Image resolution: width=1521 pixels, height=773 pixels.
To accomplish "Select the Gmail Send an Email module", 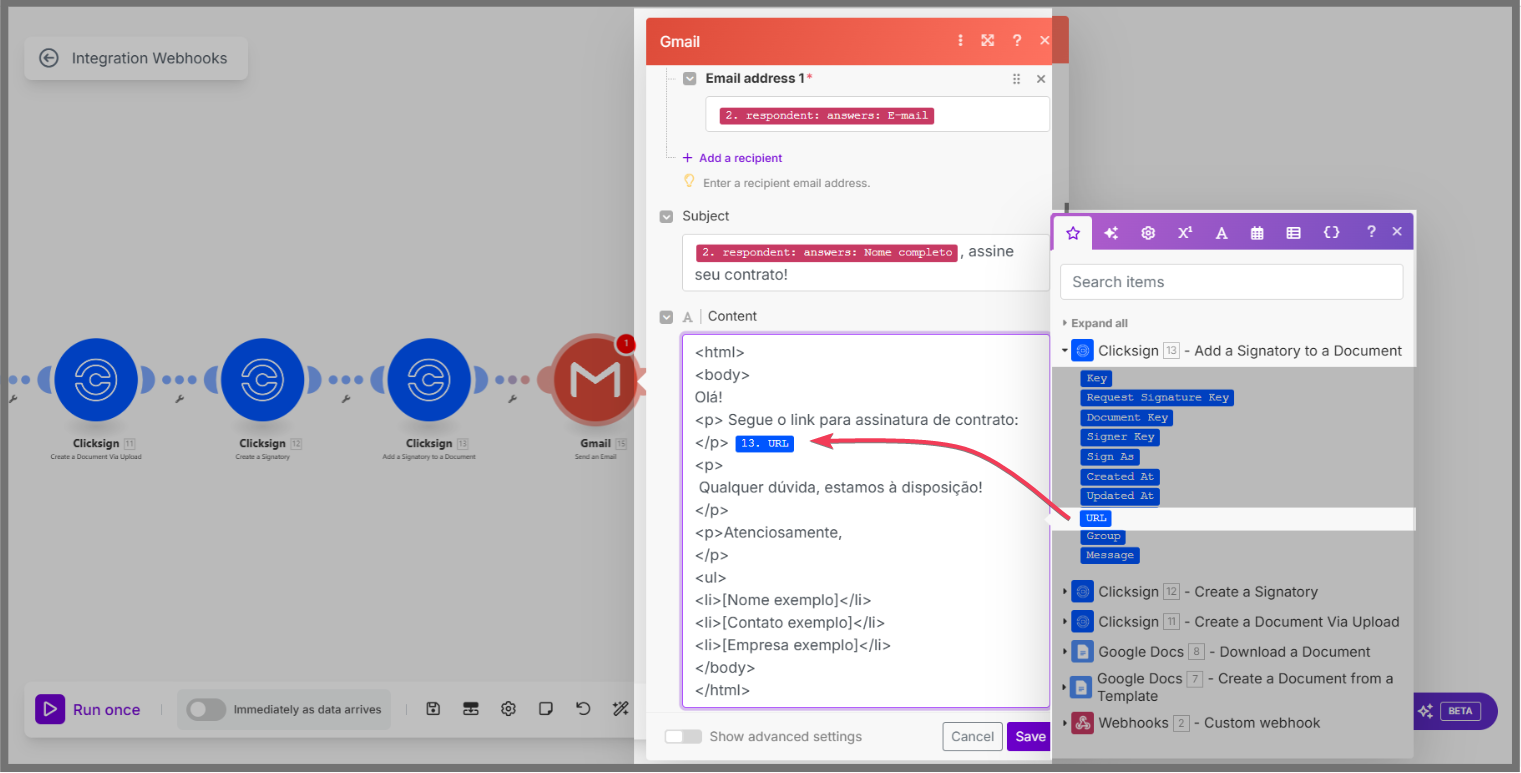I will 594,380.
